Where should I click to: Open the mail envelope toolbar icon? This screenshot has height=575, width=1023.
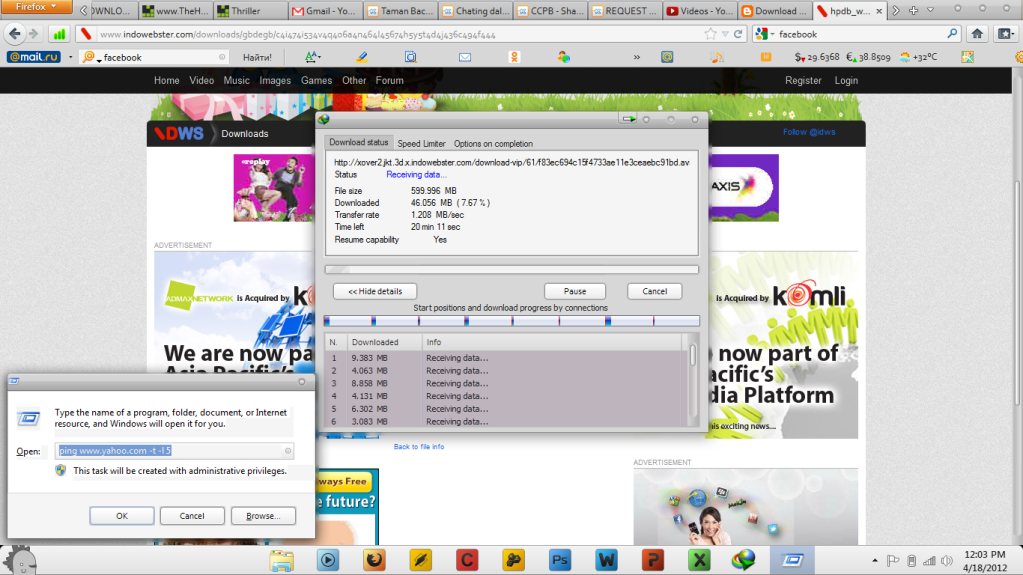[465, 57]
